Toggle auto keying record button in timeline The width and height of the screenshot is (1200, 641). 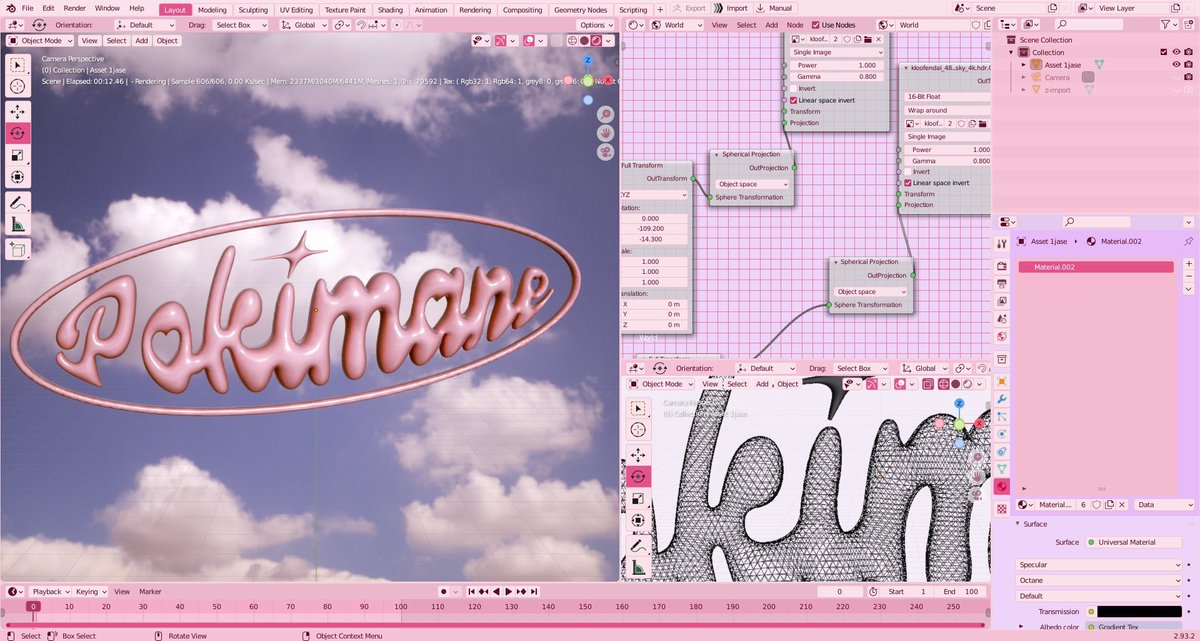tap(443, 591)
